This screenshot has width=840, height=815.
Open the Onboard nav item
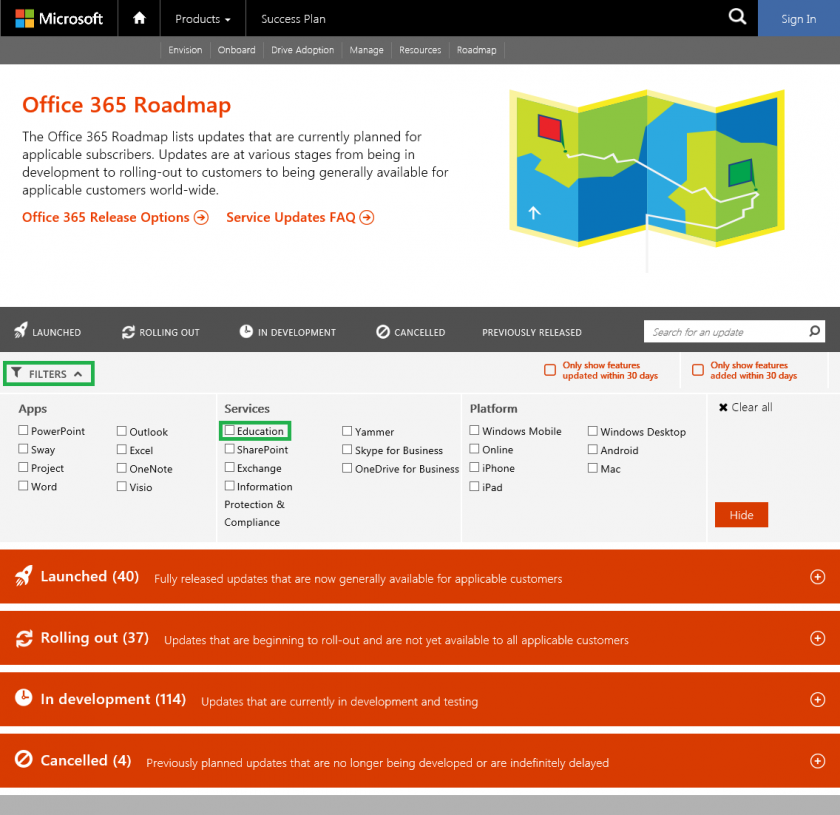point(236,50)
